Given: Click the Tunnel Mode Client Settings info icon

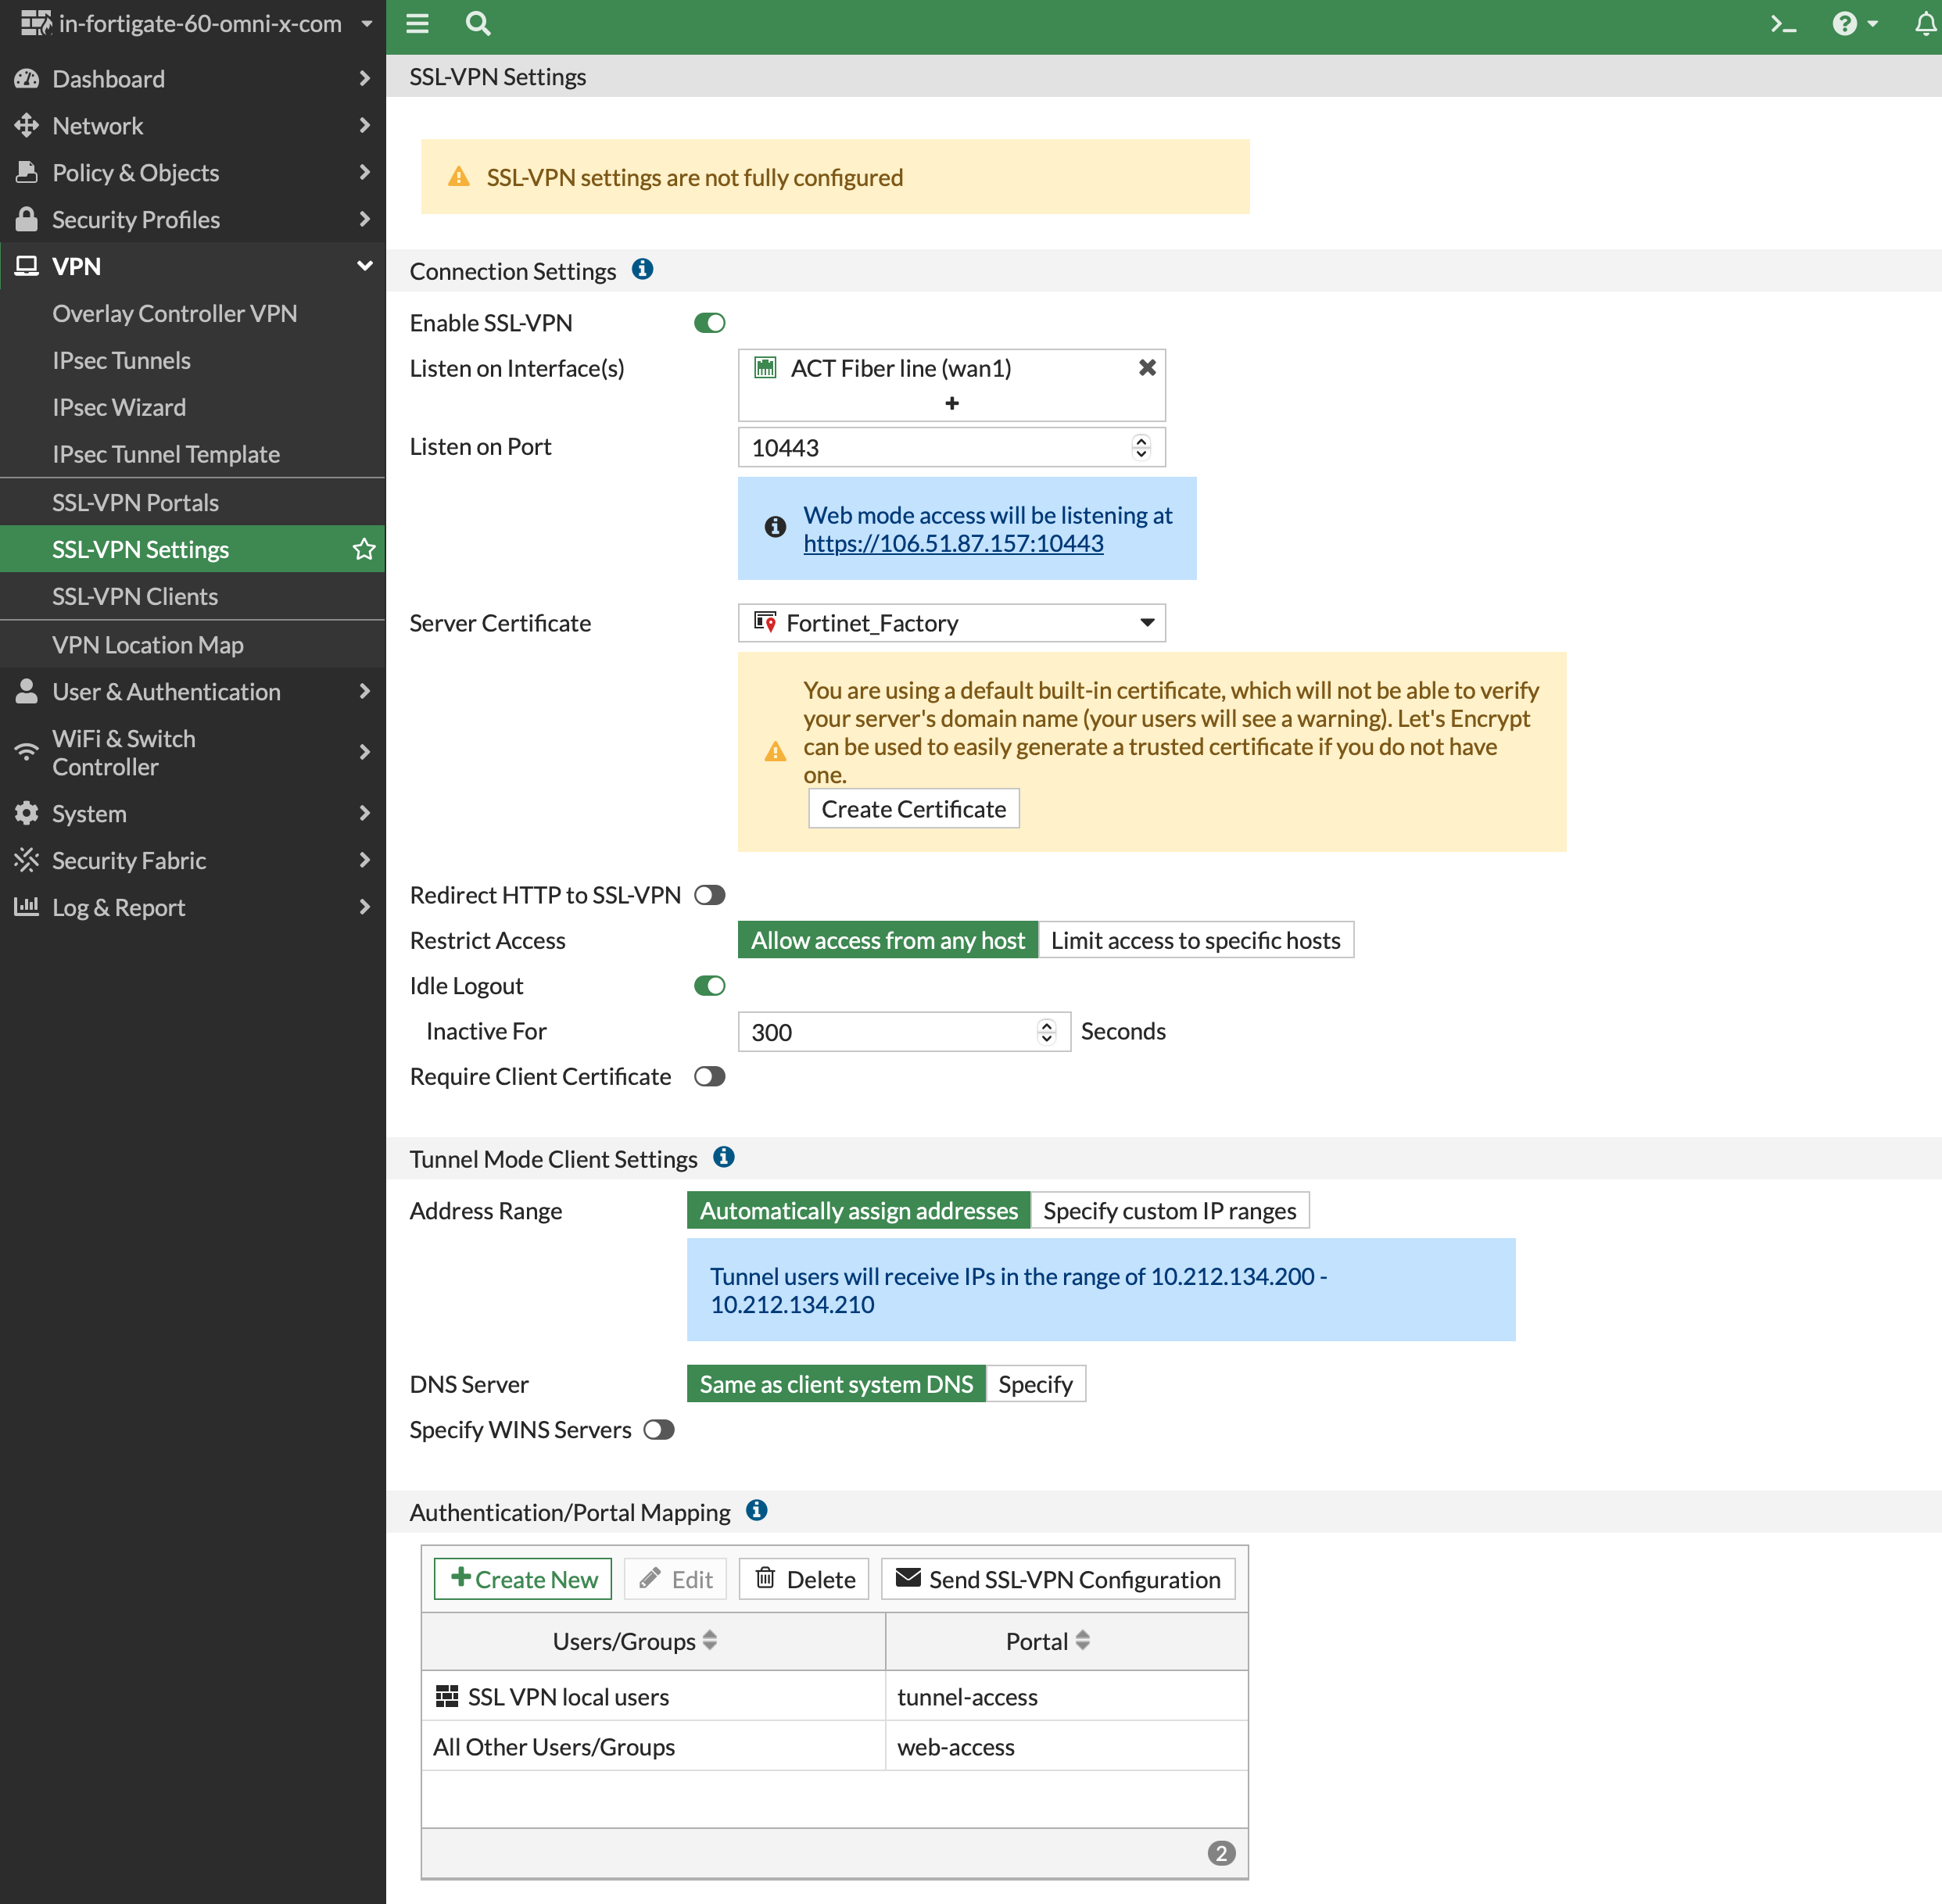Looking at the screenshot, I should (724, 1158).
